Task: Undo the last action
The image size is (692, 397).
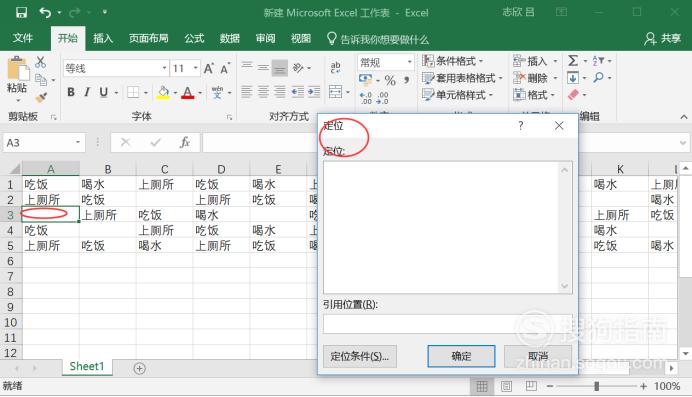Action: click(45, 12)
